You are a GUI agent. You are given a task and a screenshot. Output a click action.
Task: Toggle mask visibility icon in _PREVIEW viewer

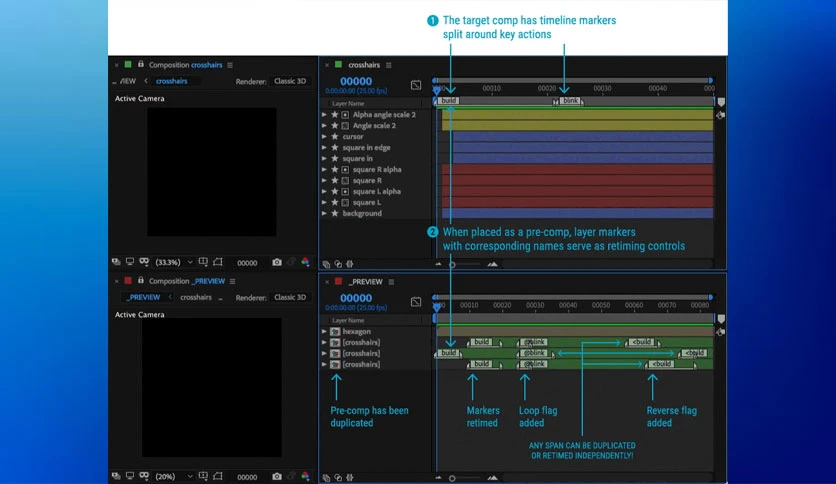click(144, 476)
